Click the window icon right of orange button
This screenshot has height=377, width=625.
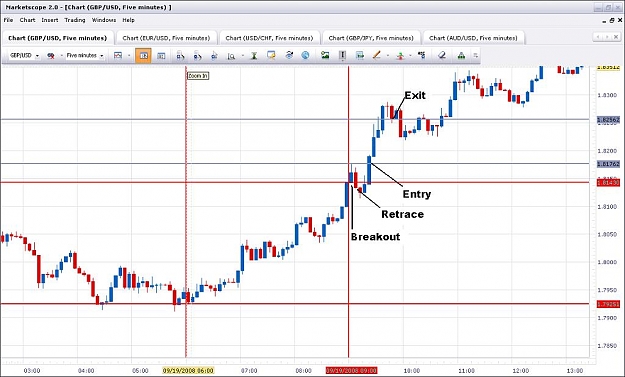161,56
